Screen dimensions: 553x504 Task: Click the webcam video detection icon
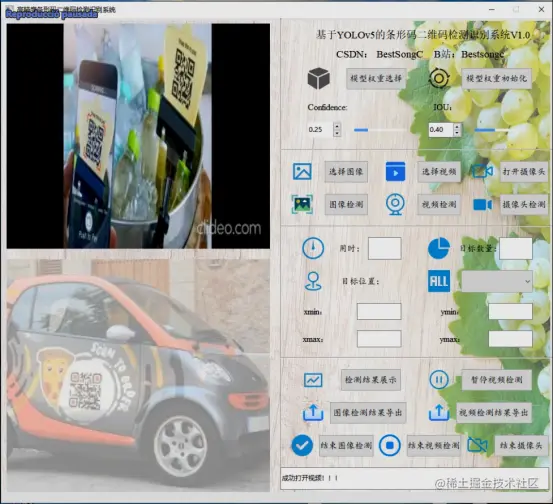pyautogui.click(x=395, y=204)
